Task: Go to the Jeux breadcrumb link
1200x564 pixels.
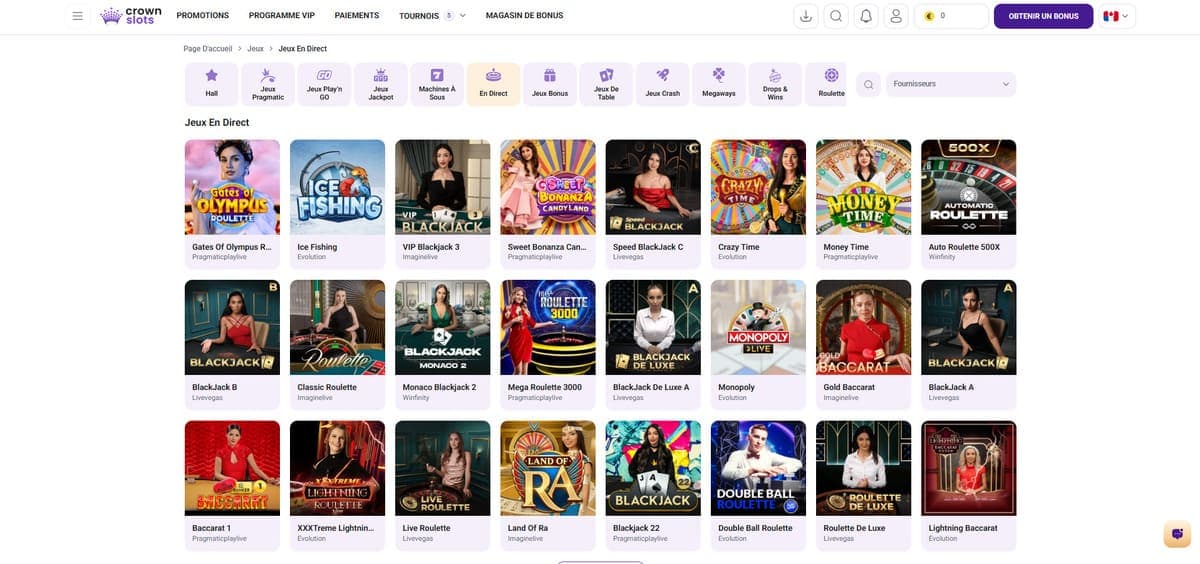Action: [x=255, y=48]
